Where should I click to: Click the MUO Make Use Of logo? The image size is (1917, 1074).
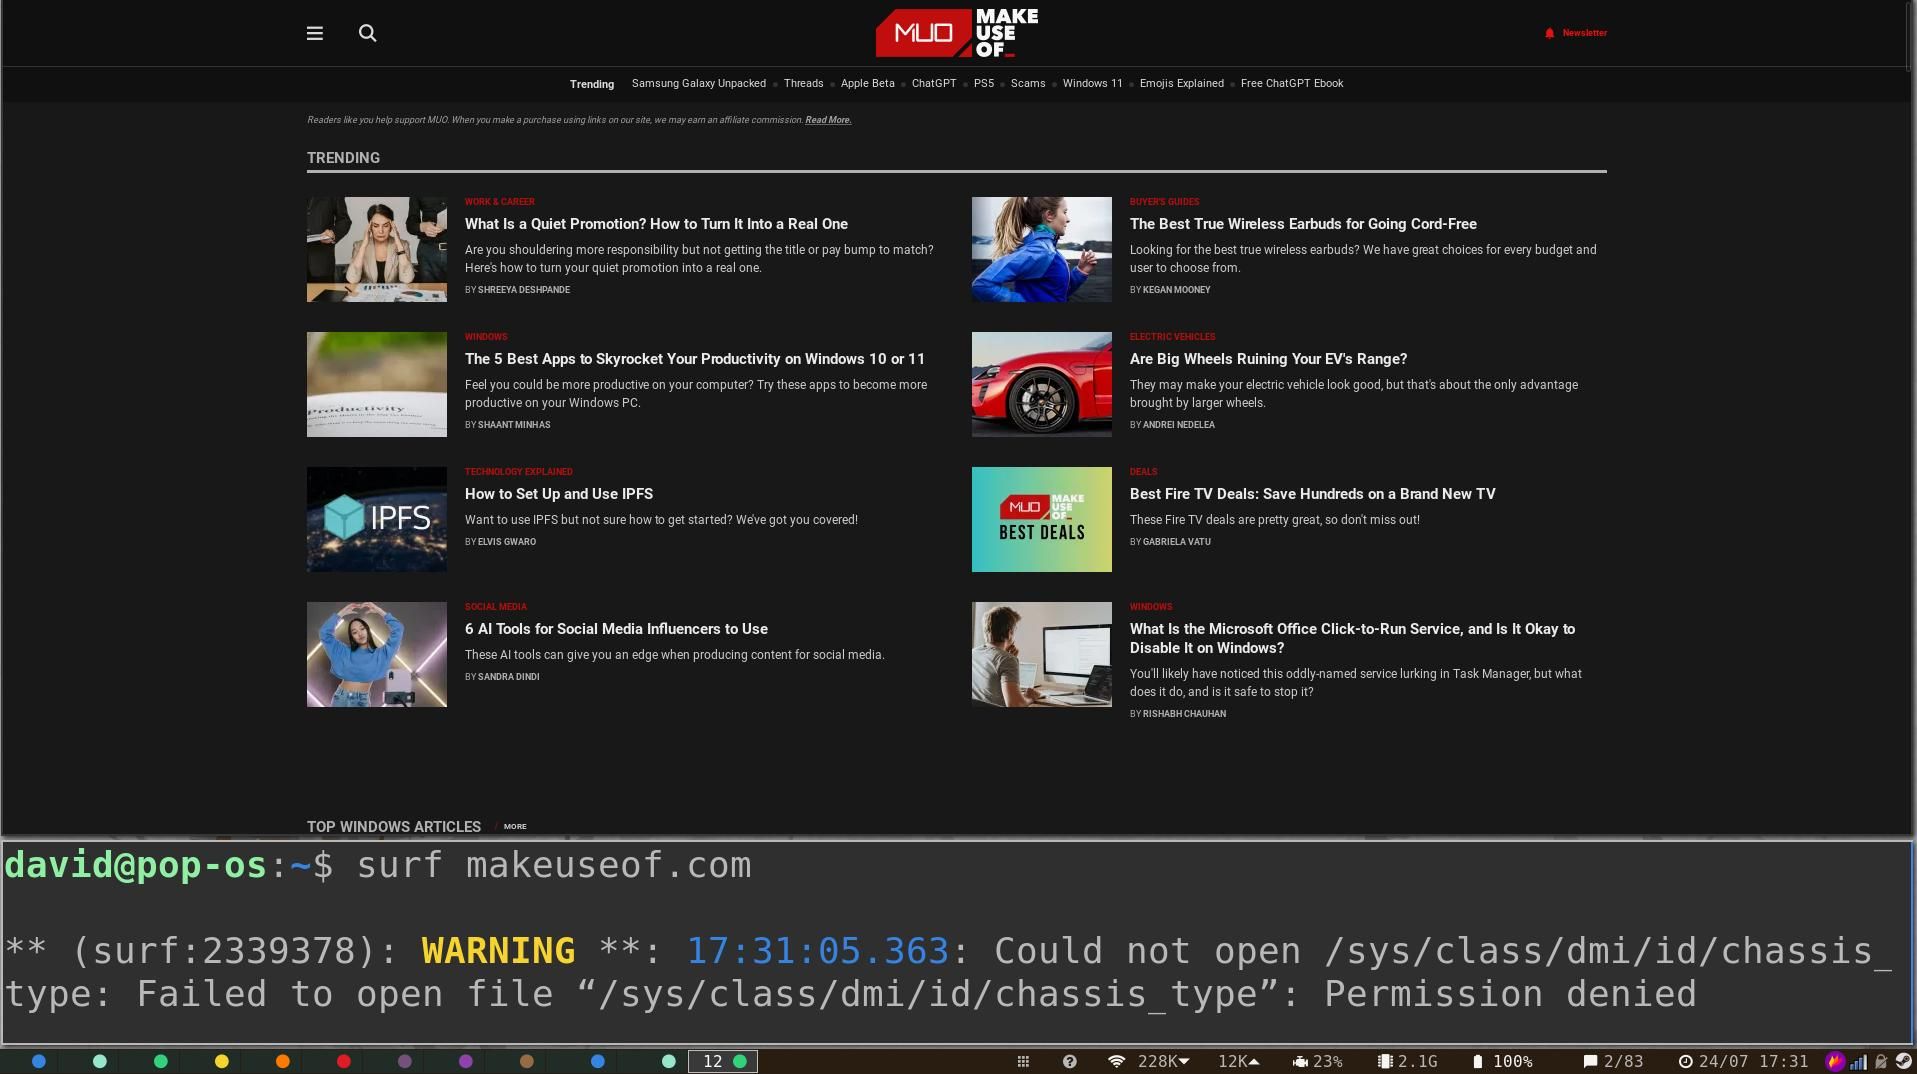coord(957,33)
